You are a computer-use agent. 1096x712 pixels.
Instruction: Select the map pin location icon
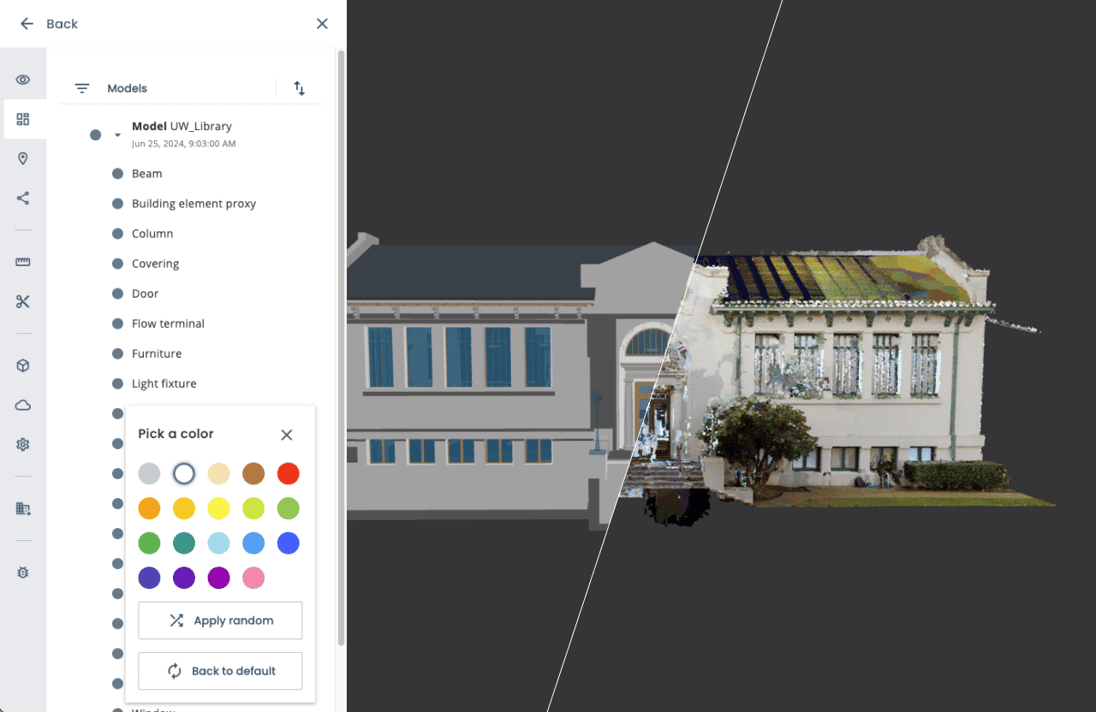23,159
